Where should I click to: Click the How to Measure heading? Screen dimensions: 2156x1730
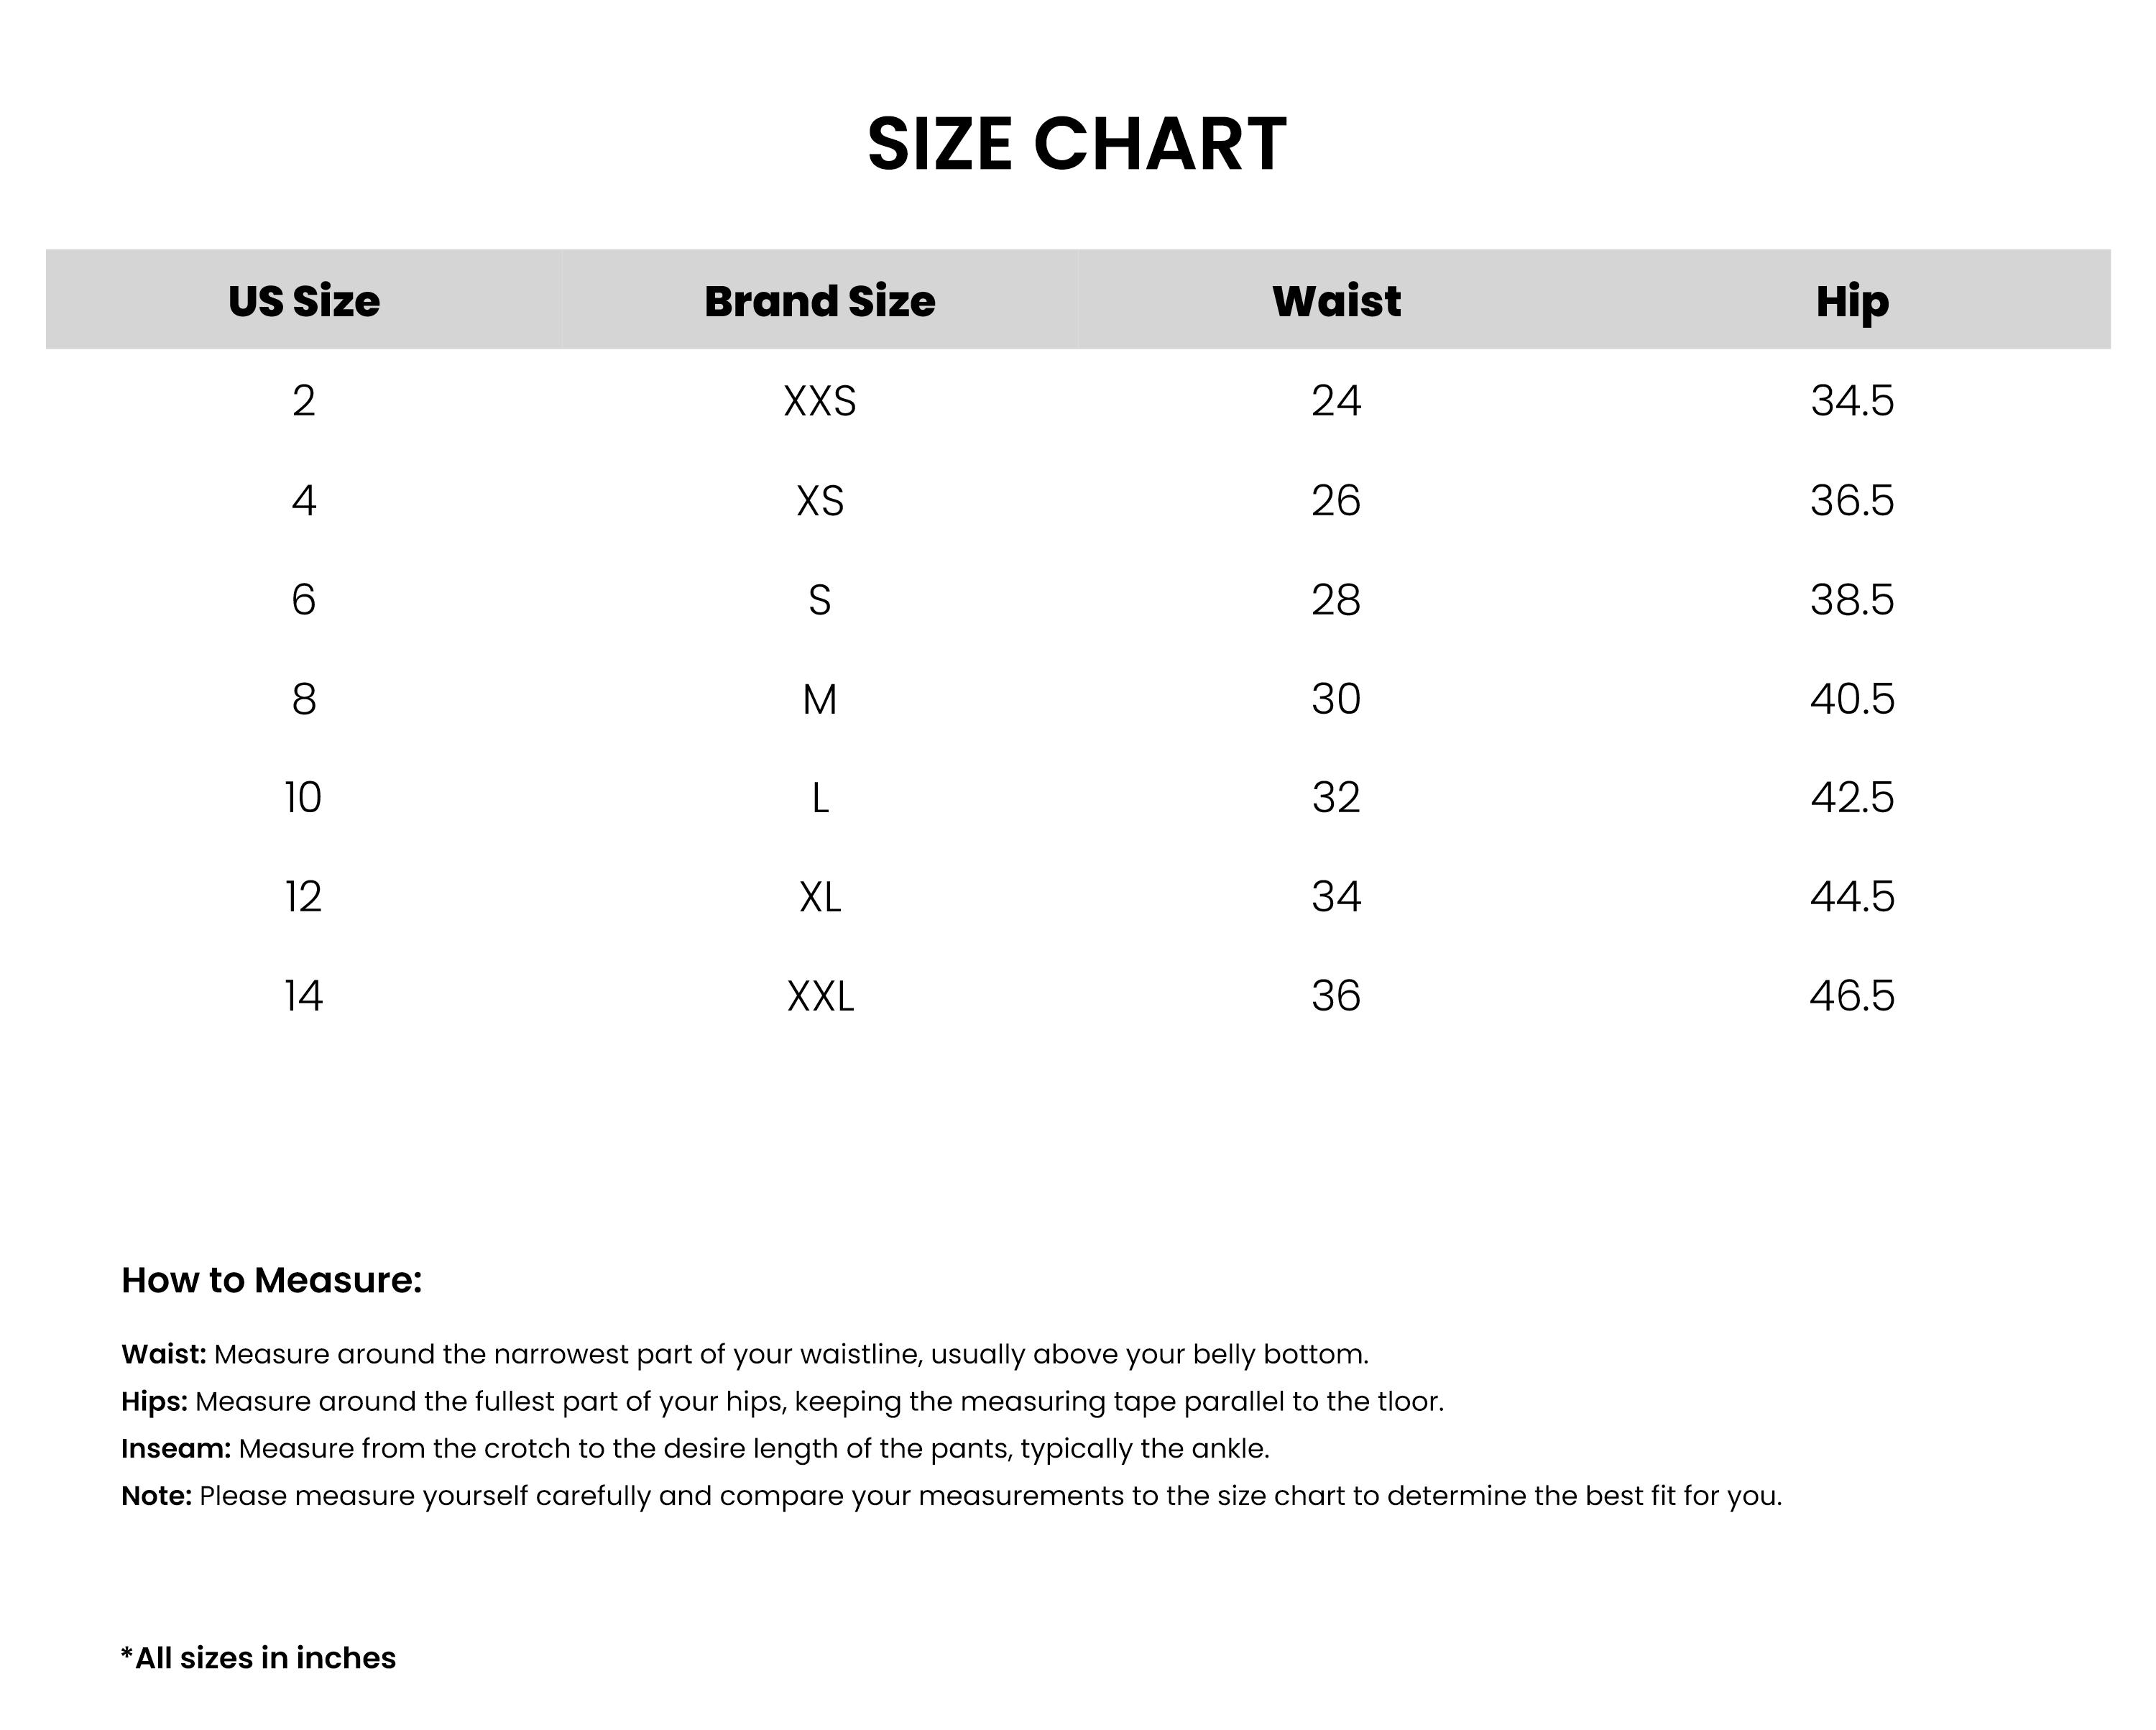coord(271,1280)
